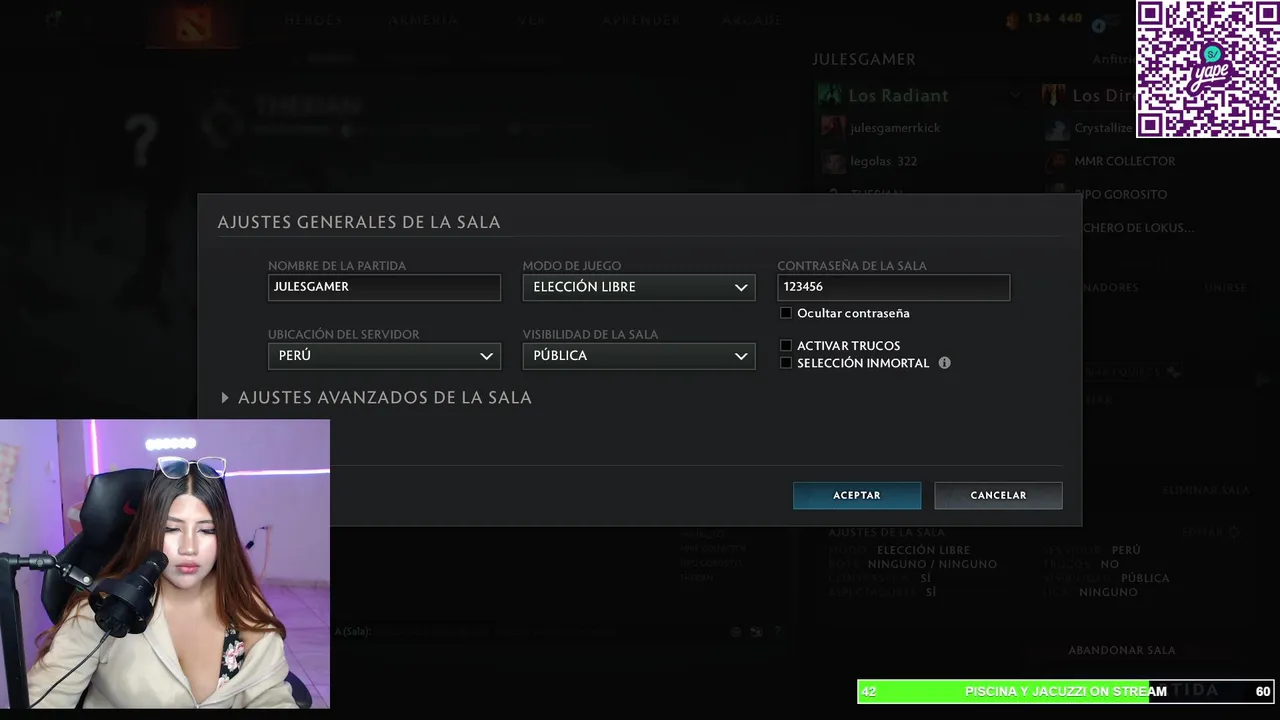Viewport: 1280px width, 720px height.
Task: Click the gold shard currency icon
Action: click(x=1011, y=19)
